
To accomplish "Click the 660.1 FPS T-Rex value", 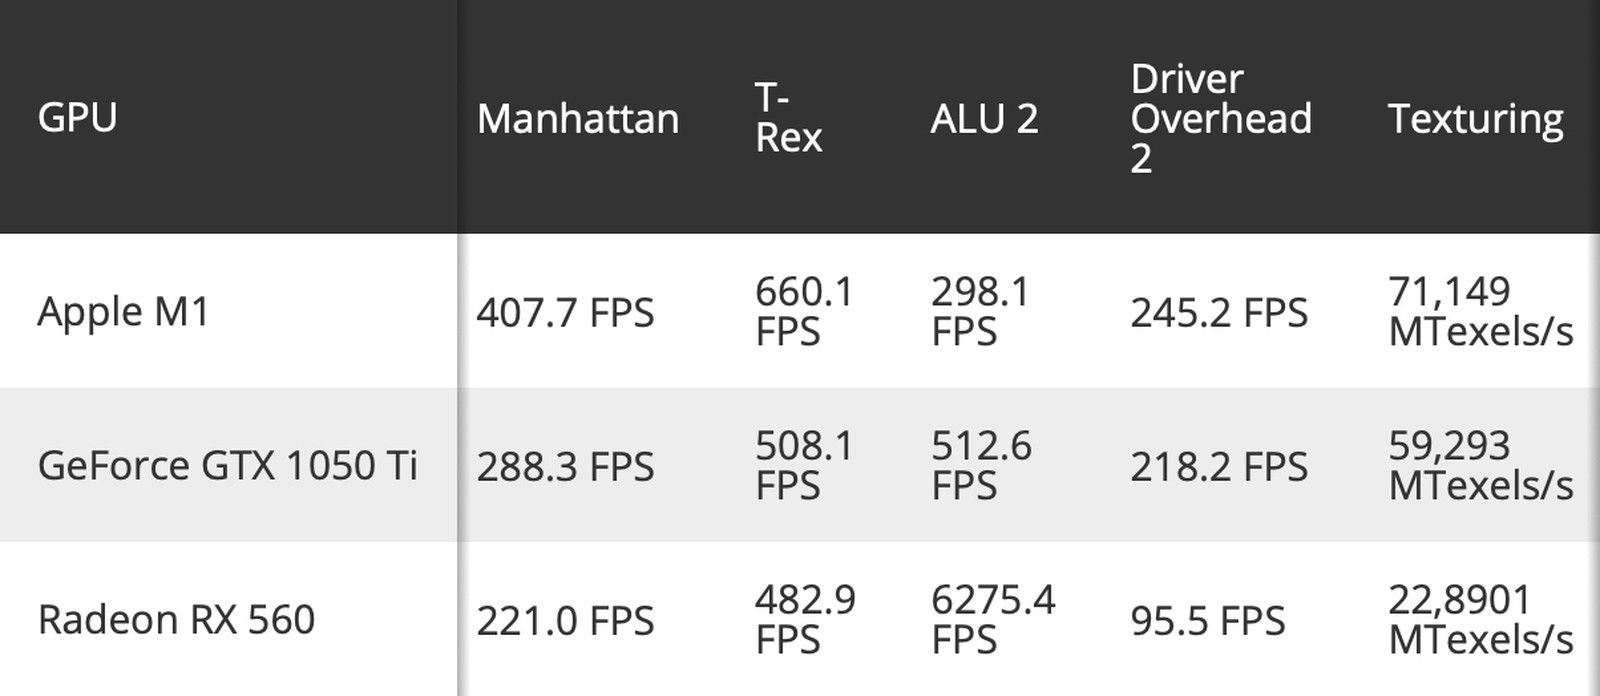I will [804, 312].
